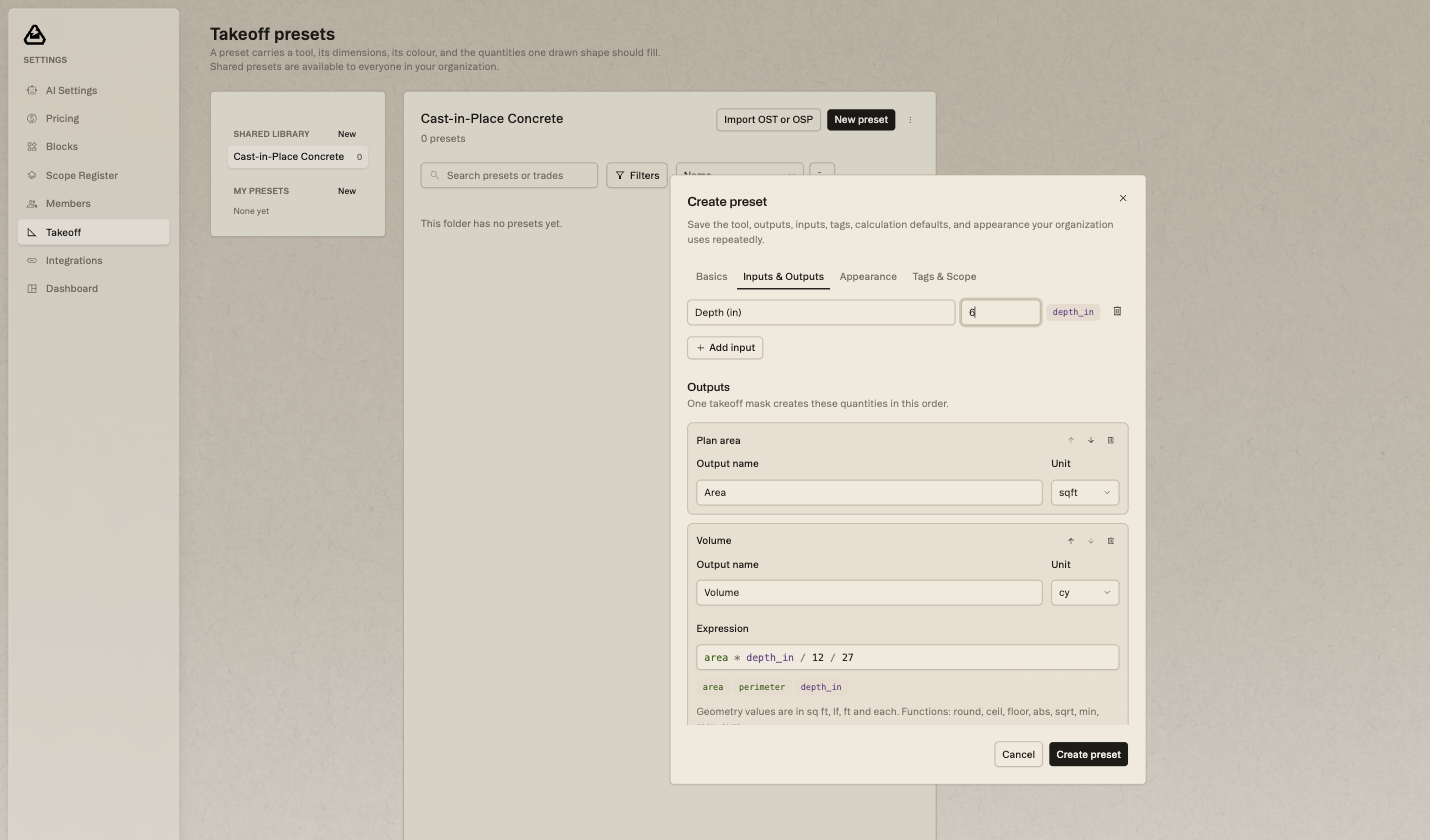
Task: Click the depth value field showing 6
Action: 1000,312
